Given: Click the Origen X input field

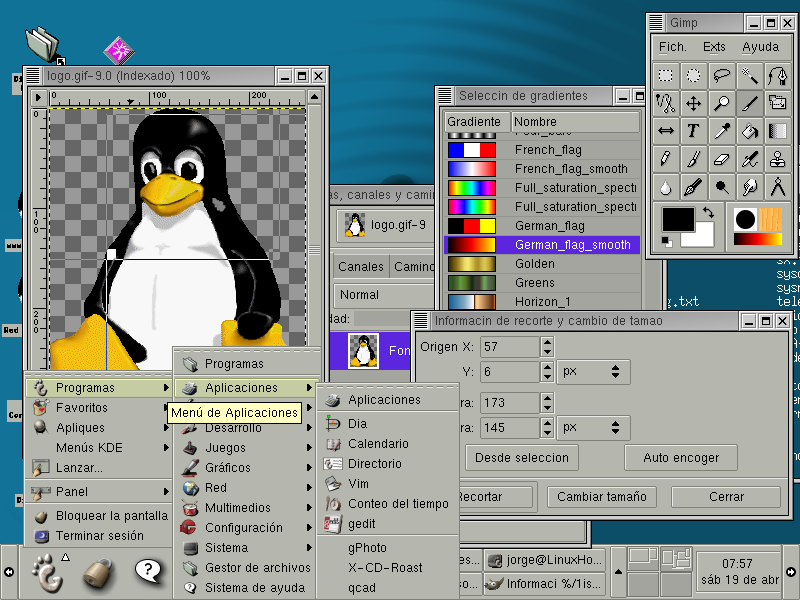Looking at the screenshot, I should point(509,347).
